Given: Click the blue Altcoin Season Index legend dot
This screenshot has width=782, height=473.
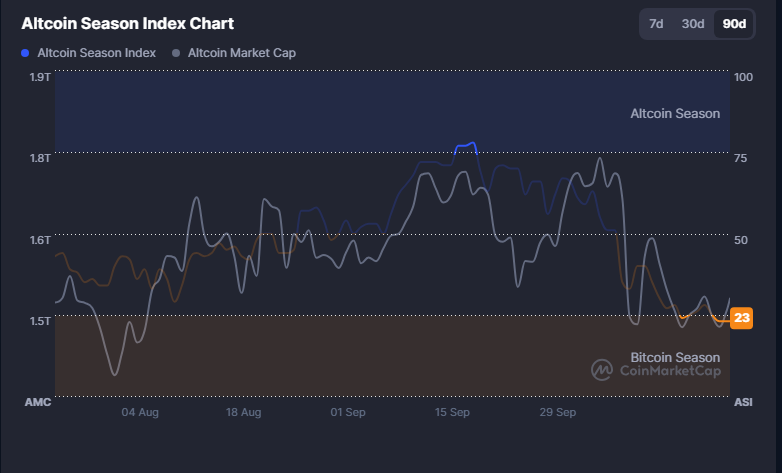Looking at the screenshot, I should (26, 52).
